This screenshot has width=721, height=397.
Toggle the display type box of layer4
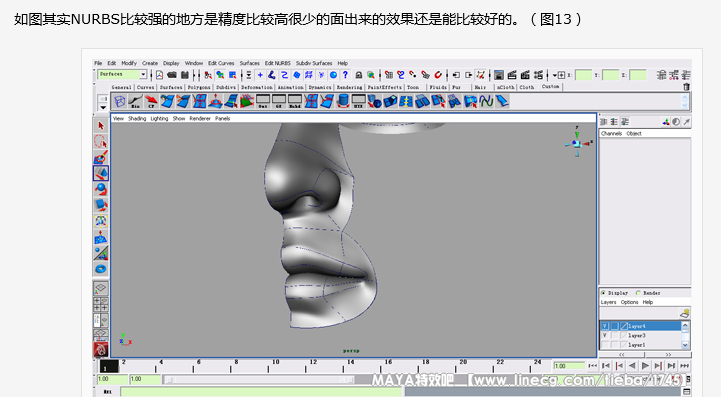point(614,326)
